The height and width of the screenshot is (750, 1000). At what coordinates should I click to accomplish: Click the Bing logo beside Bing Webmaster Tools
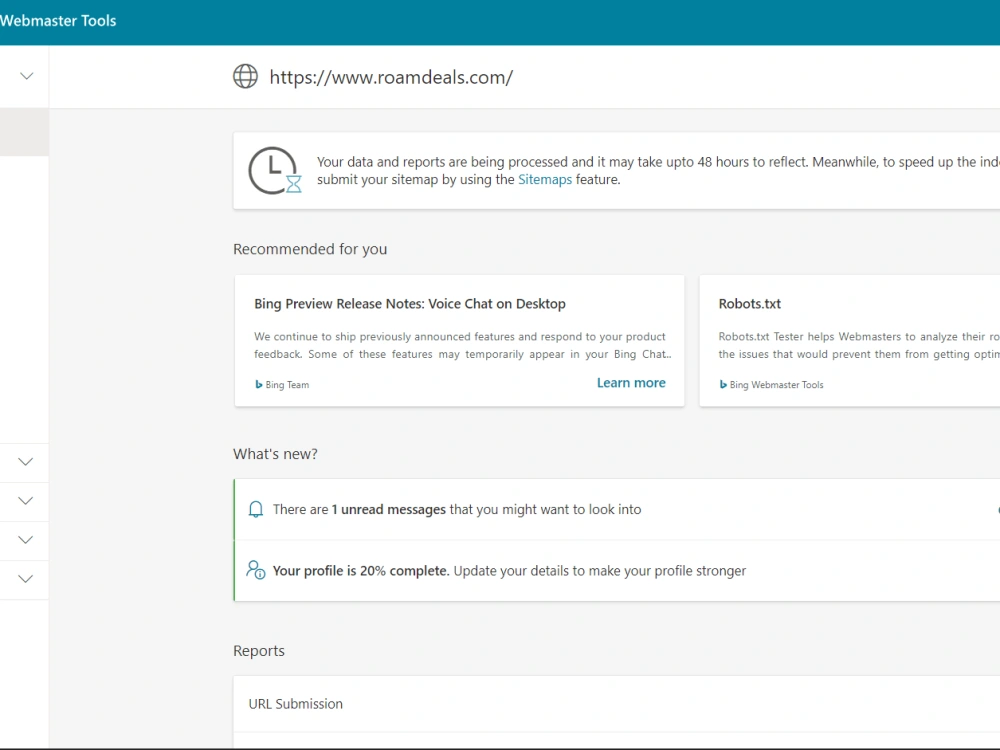pyautogui.click(x=723, y=385)
